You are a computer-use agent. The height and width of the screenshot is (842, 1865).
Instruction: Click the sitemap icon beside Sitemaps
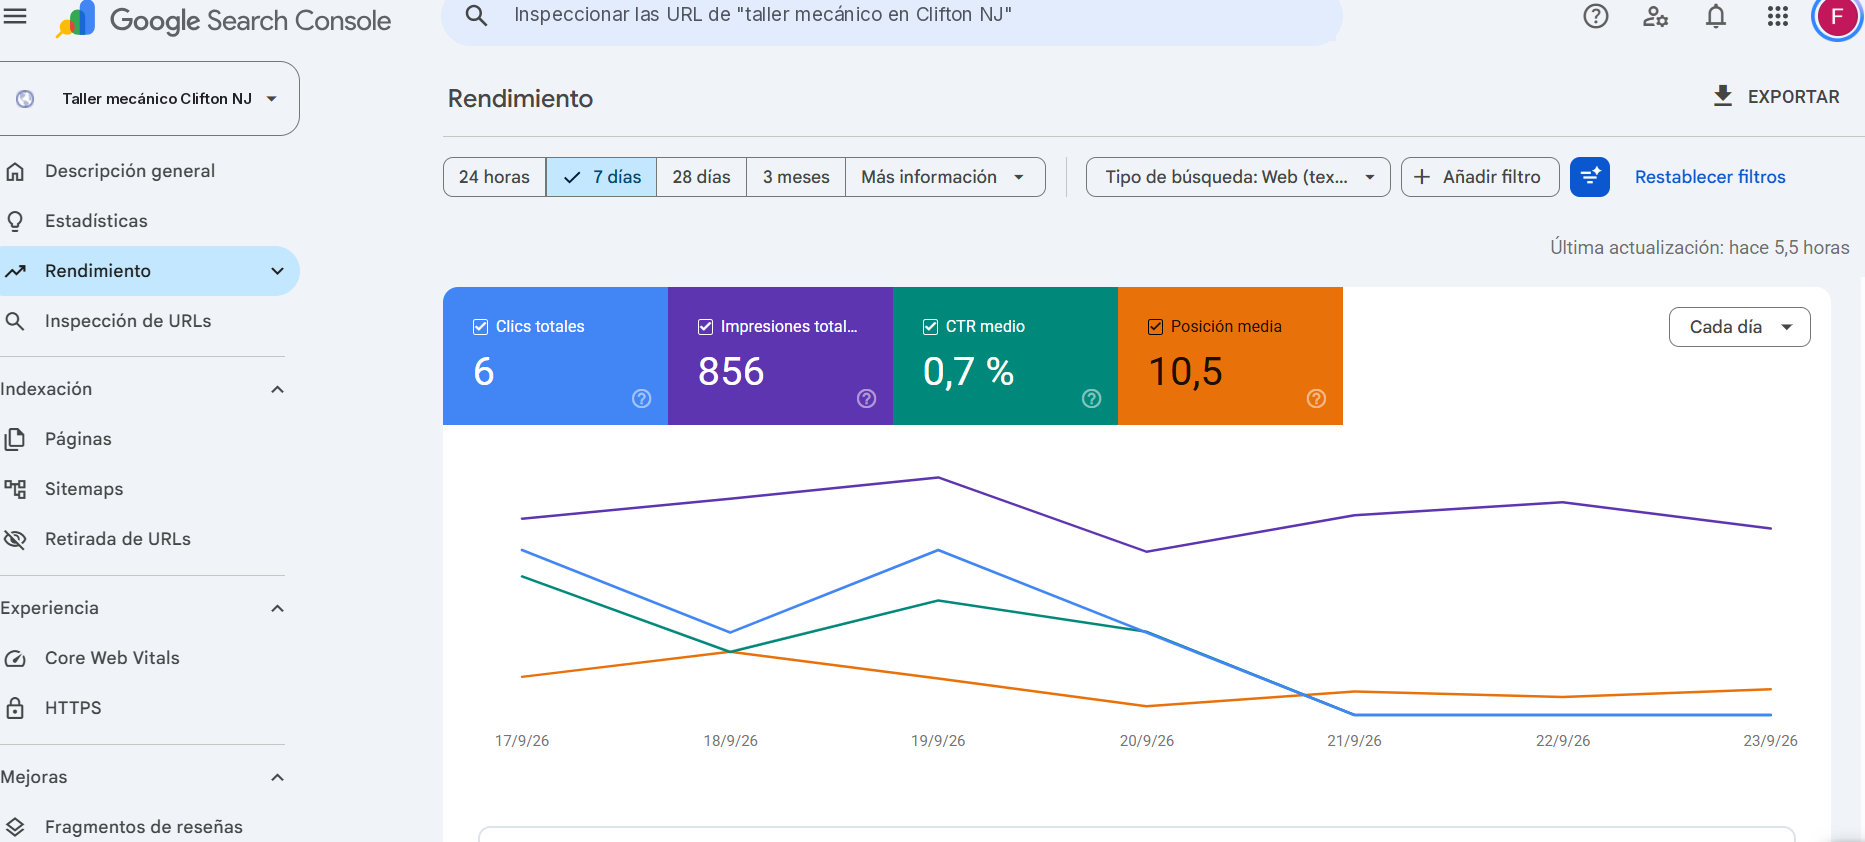(x=15, y=489)
